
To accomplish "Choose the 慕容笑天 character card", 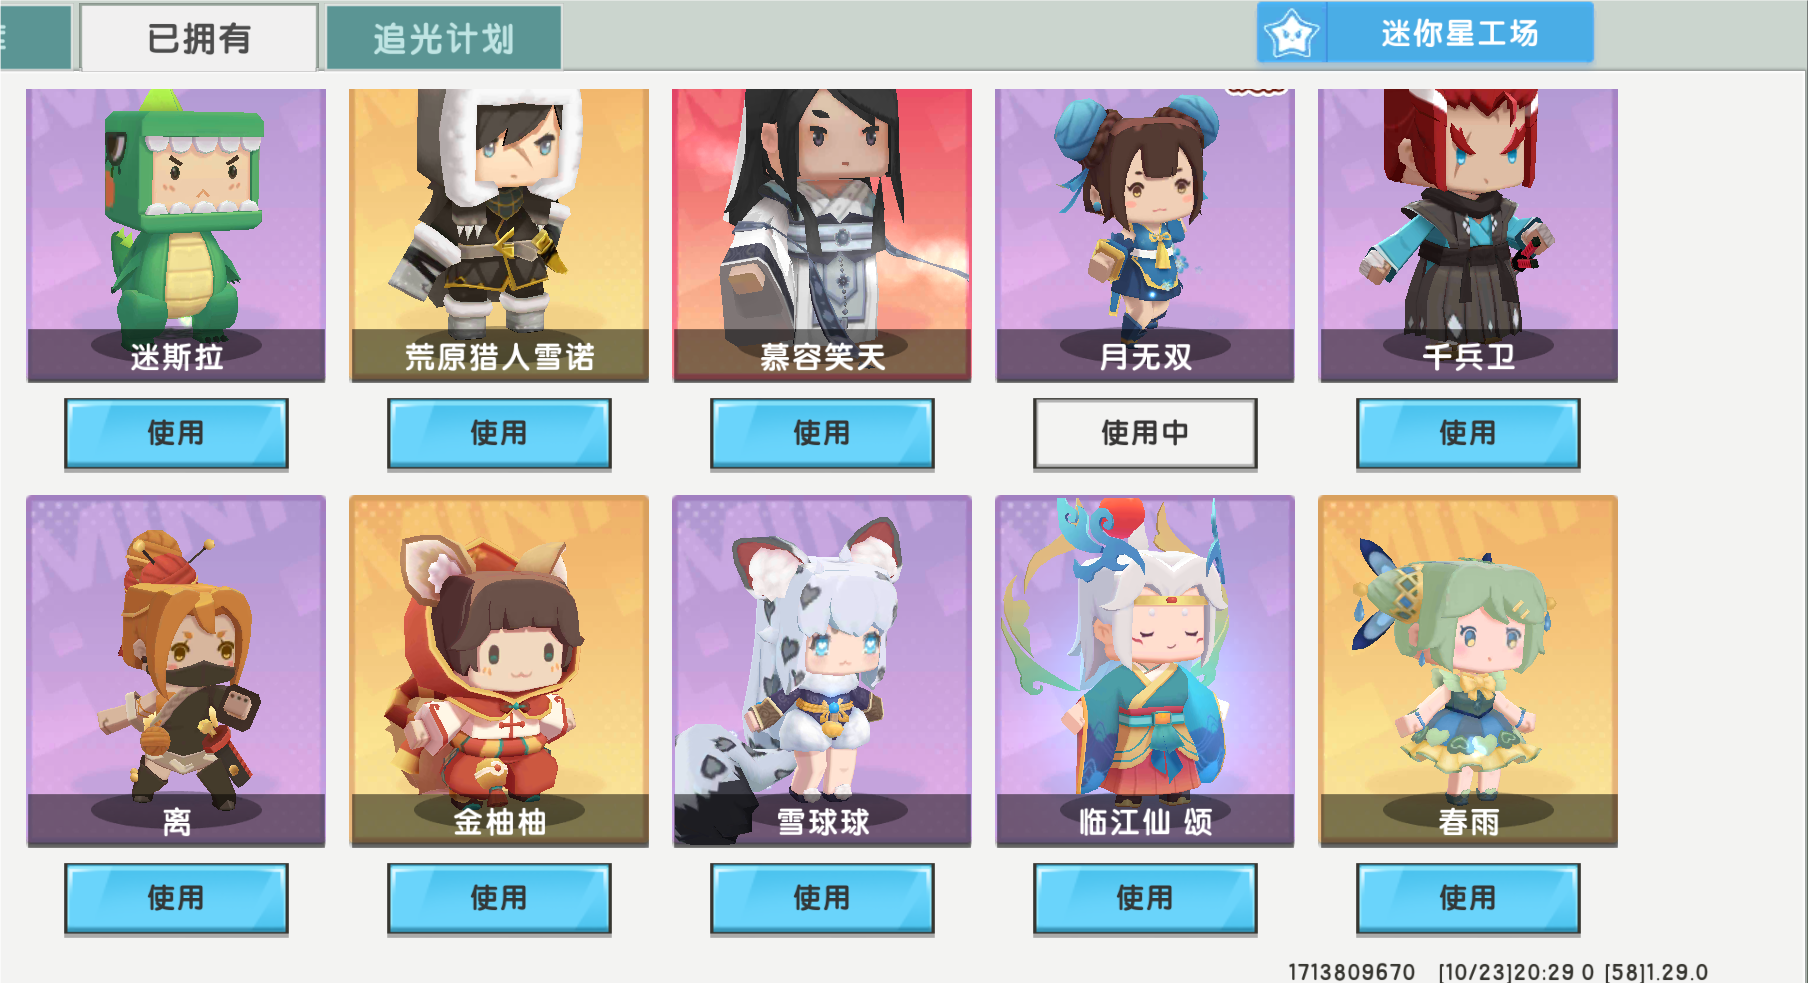I will click(x=822, y=235).
